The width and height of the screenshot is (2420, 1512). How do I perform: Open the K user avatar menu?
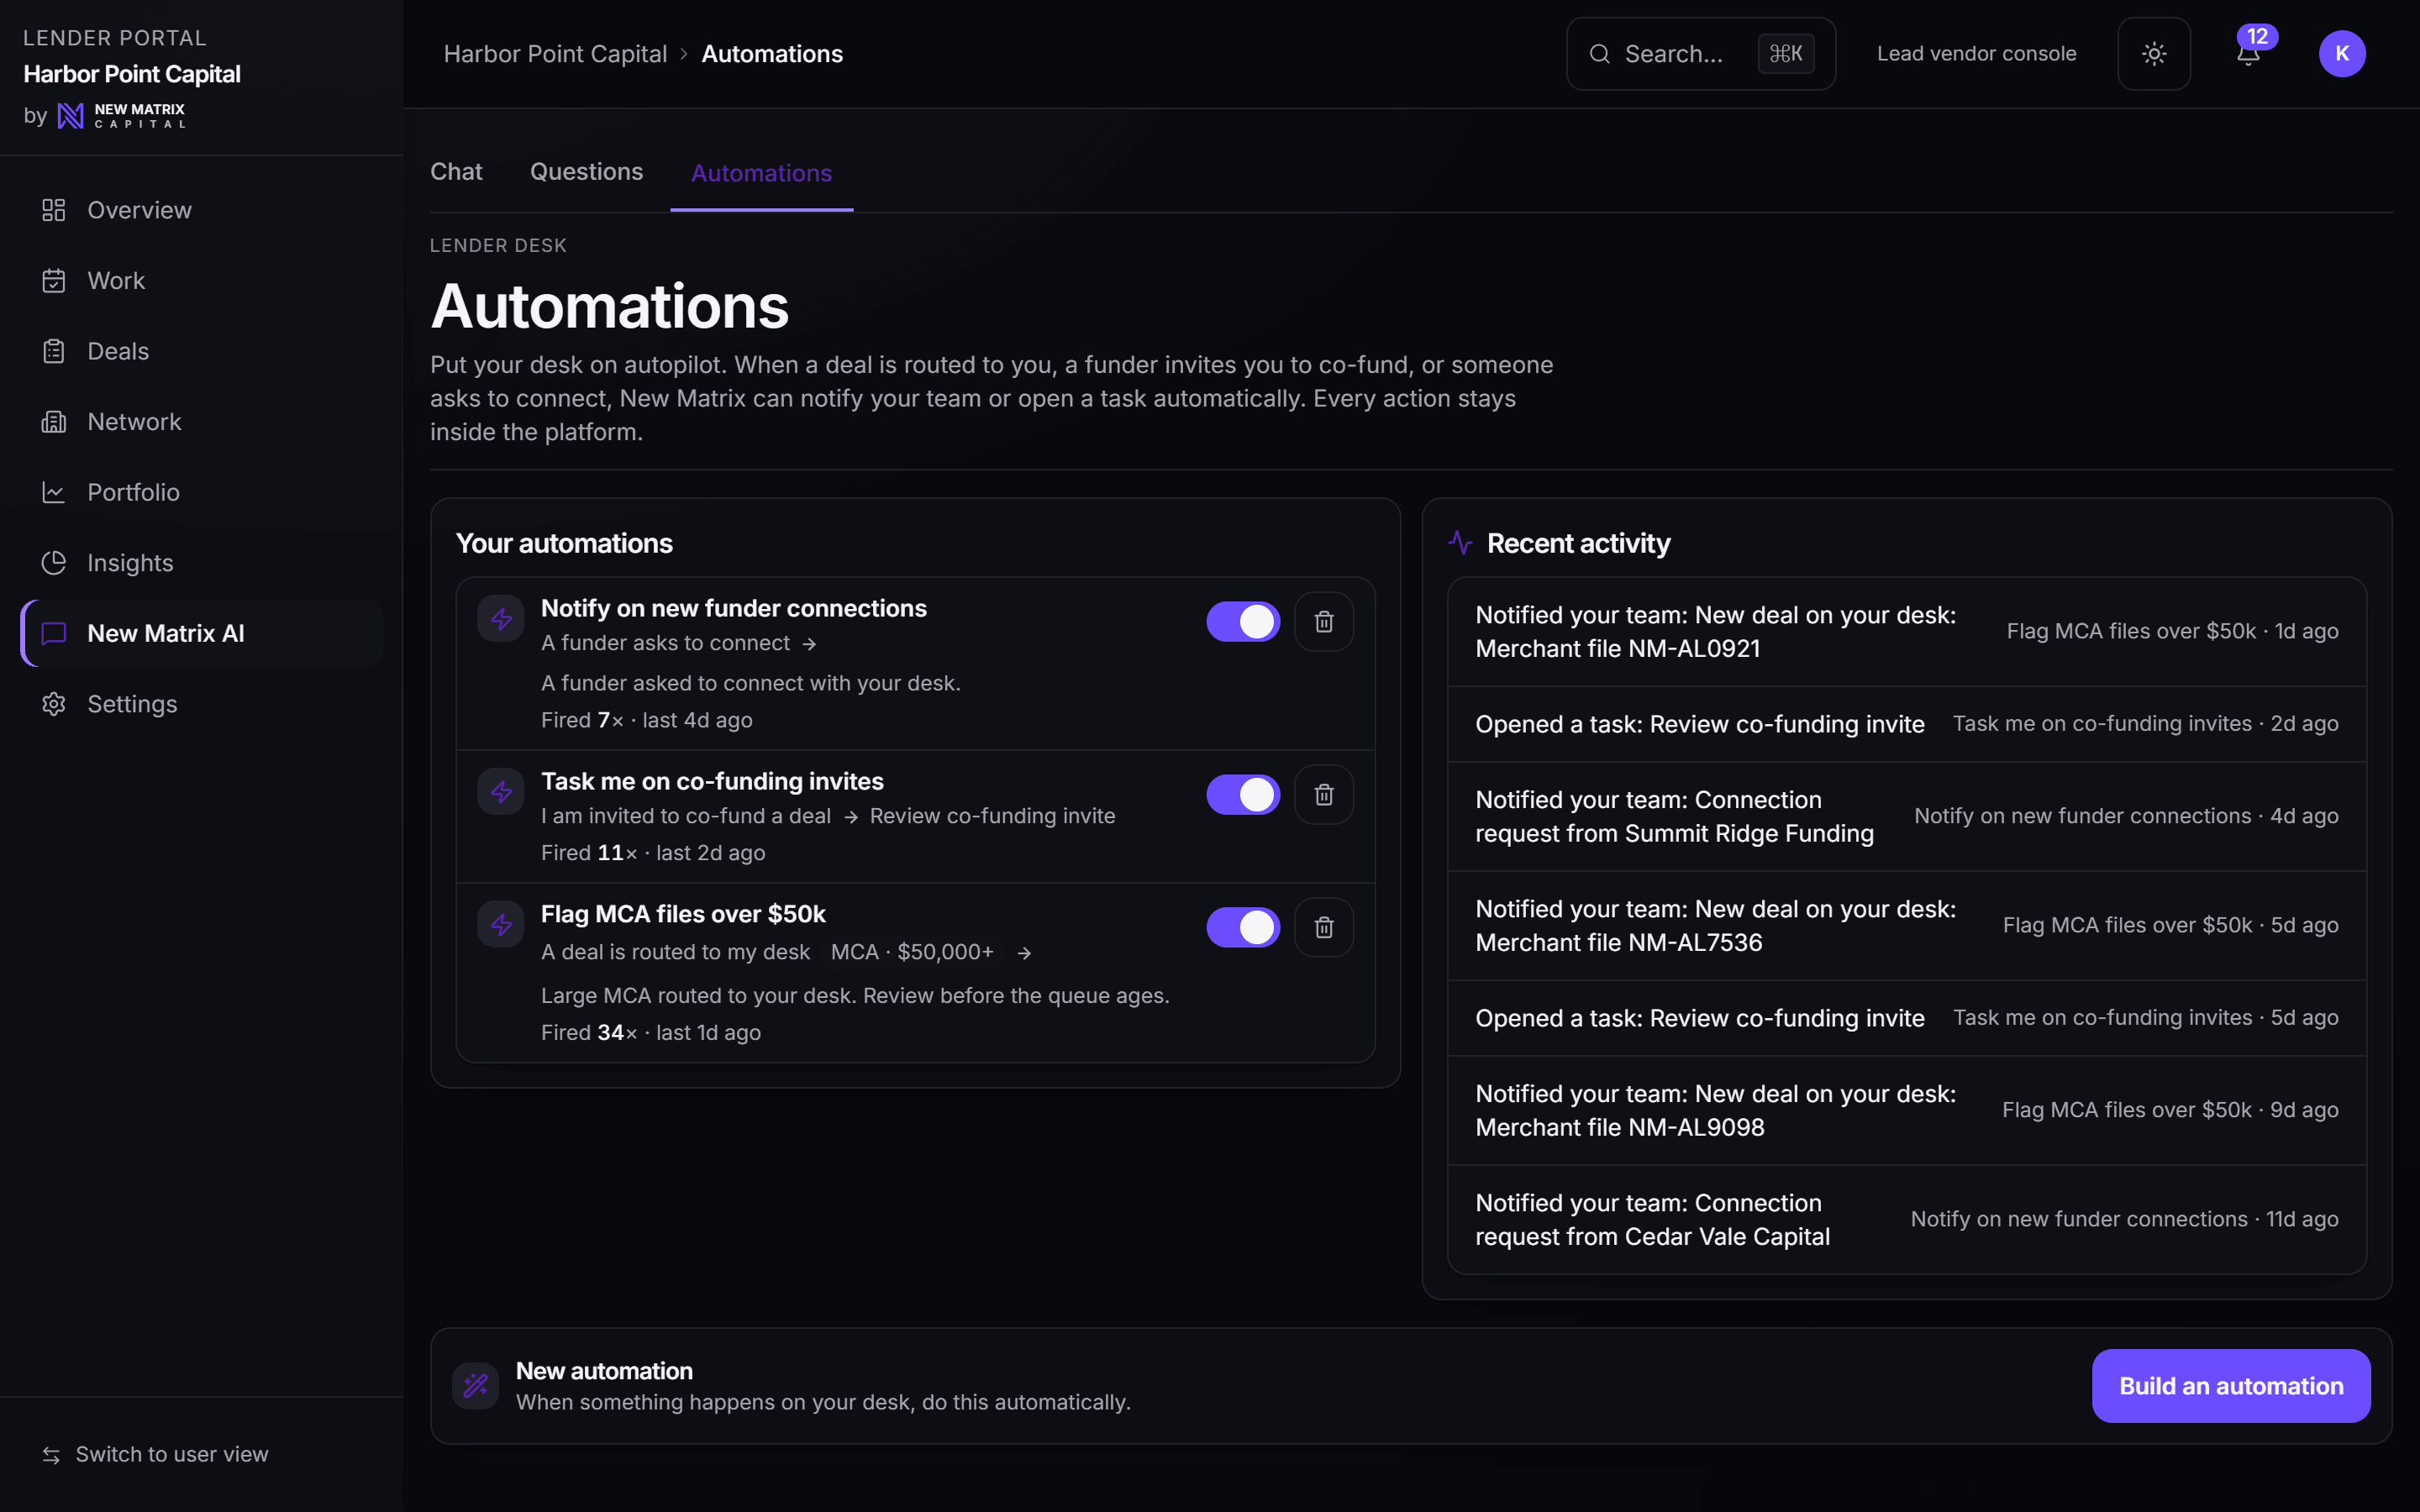(x=2342, y=54)
